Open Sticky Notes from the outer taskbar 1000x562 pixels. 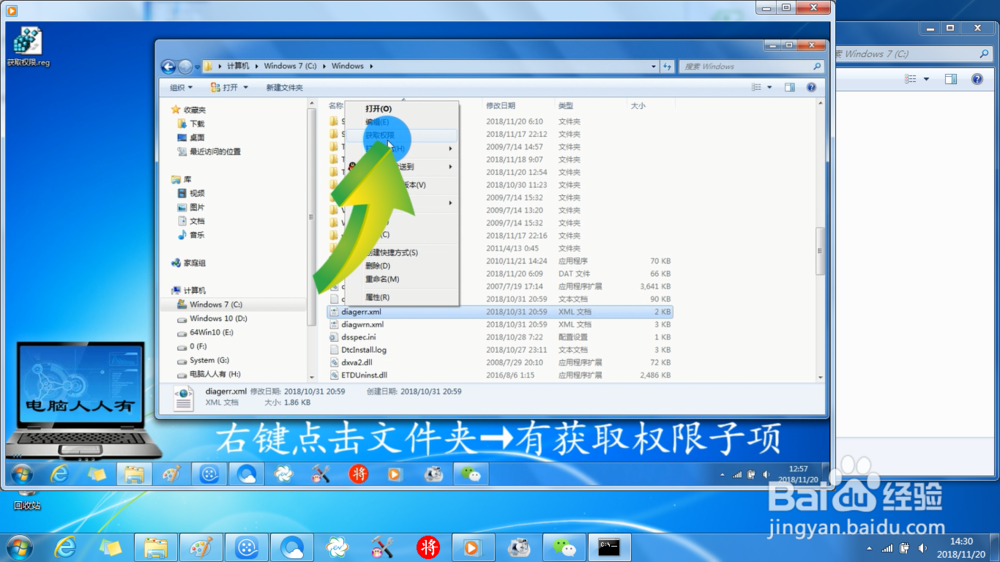point(110,547)
